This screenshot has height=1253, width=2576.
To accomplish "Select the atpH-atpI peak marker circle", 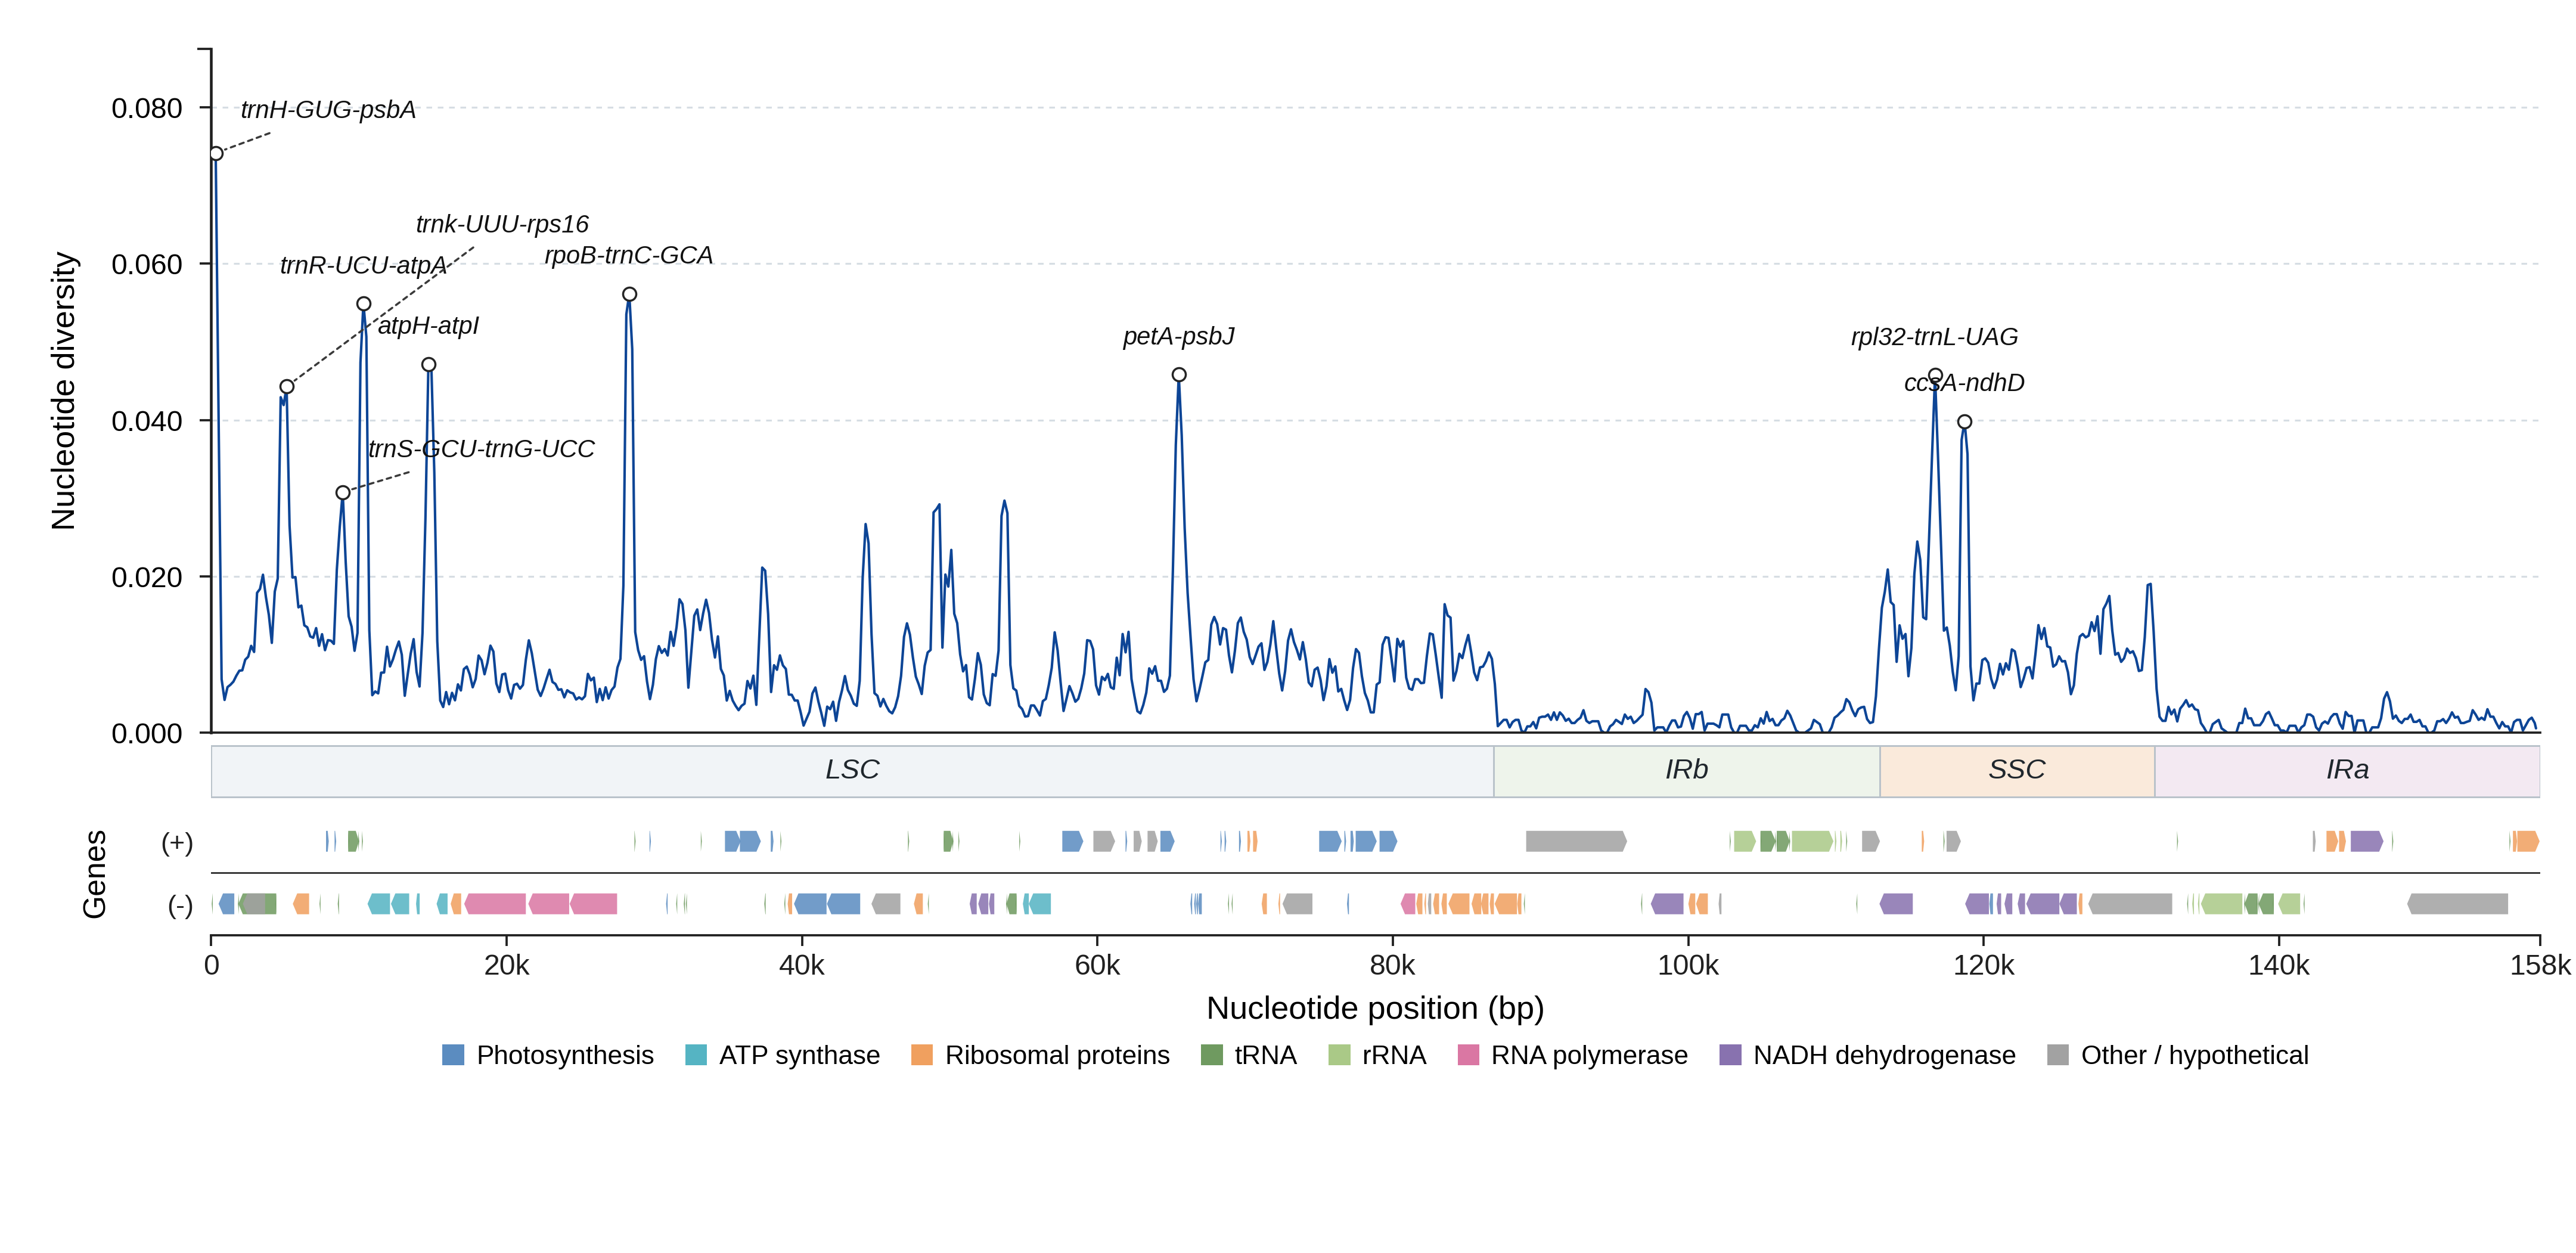I will [x=429, y=365].
